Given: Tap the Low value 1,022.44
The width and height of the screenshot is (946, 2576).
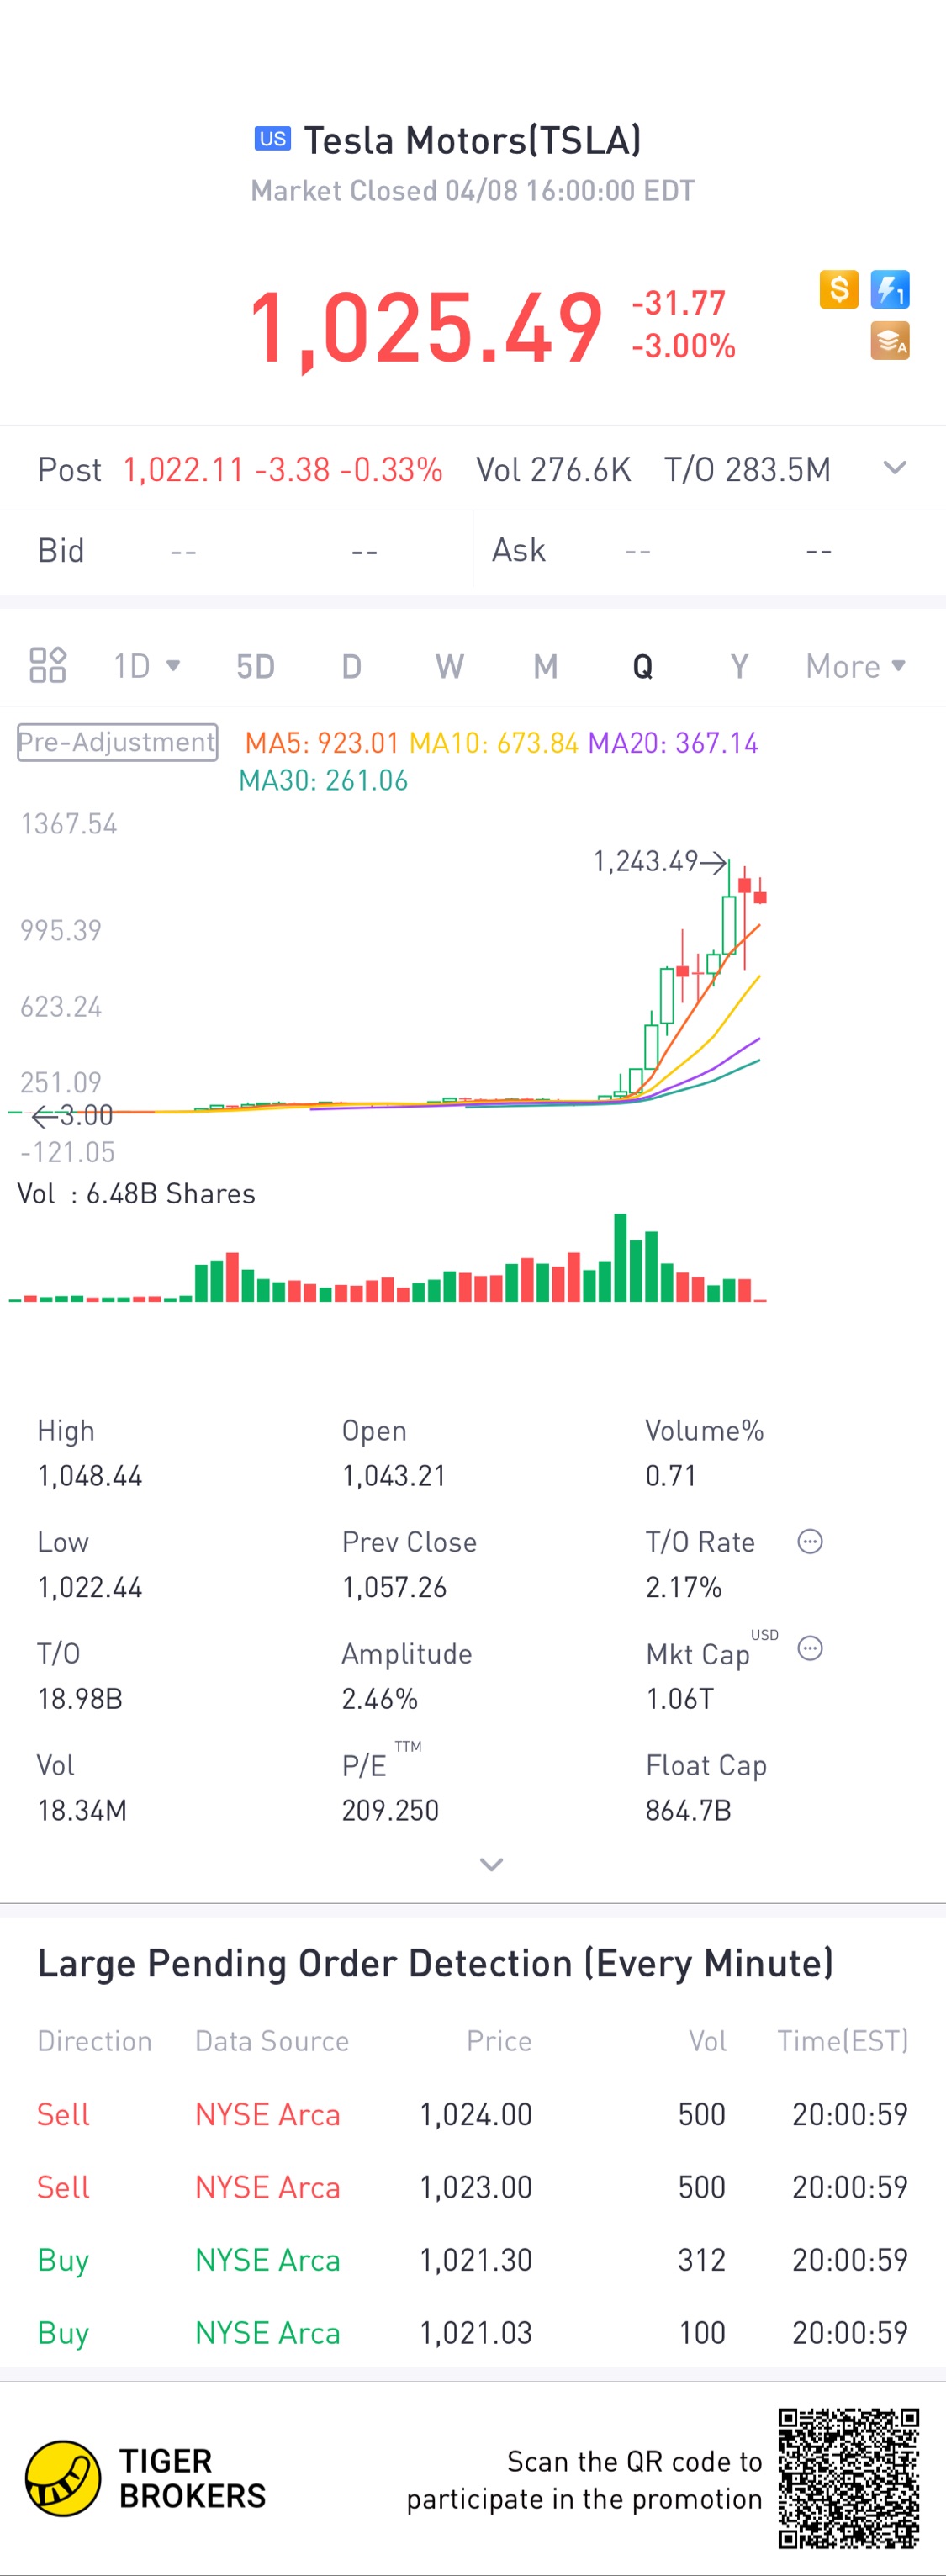Looking at the screenshot, I should (x=90, y=1587).
